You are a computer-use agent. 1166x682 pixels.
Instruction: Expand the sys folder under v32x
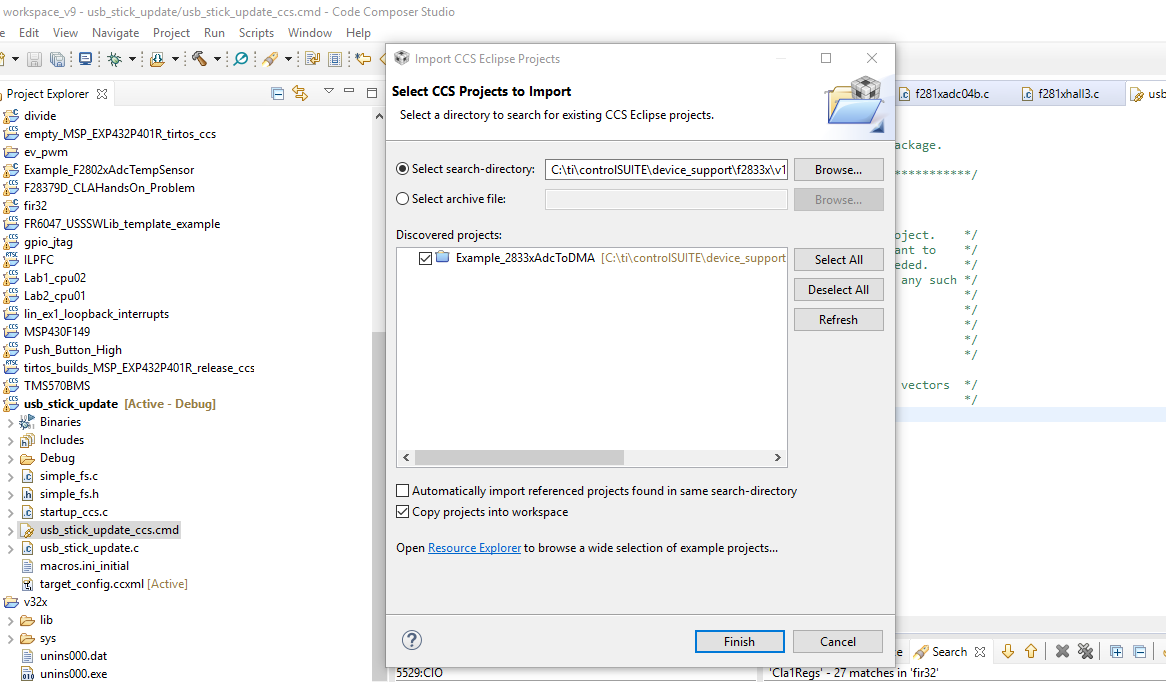click(x=10, y=638)
